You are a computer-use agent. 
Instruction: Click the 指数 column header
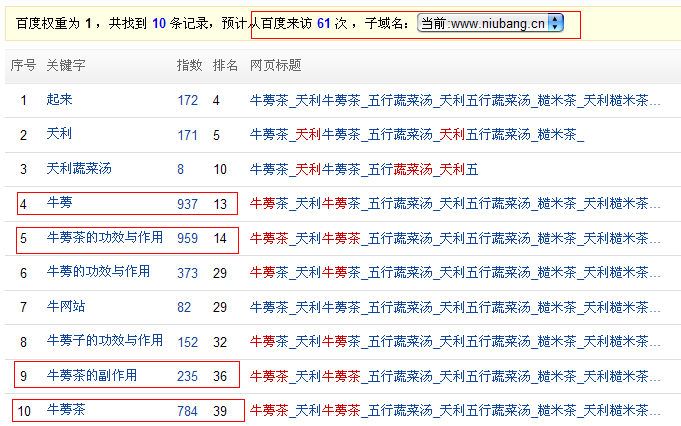point(189,66)
